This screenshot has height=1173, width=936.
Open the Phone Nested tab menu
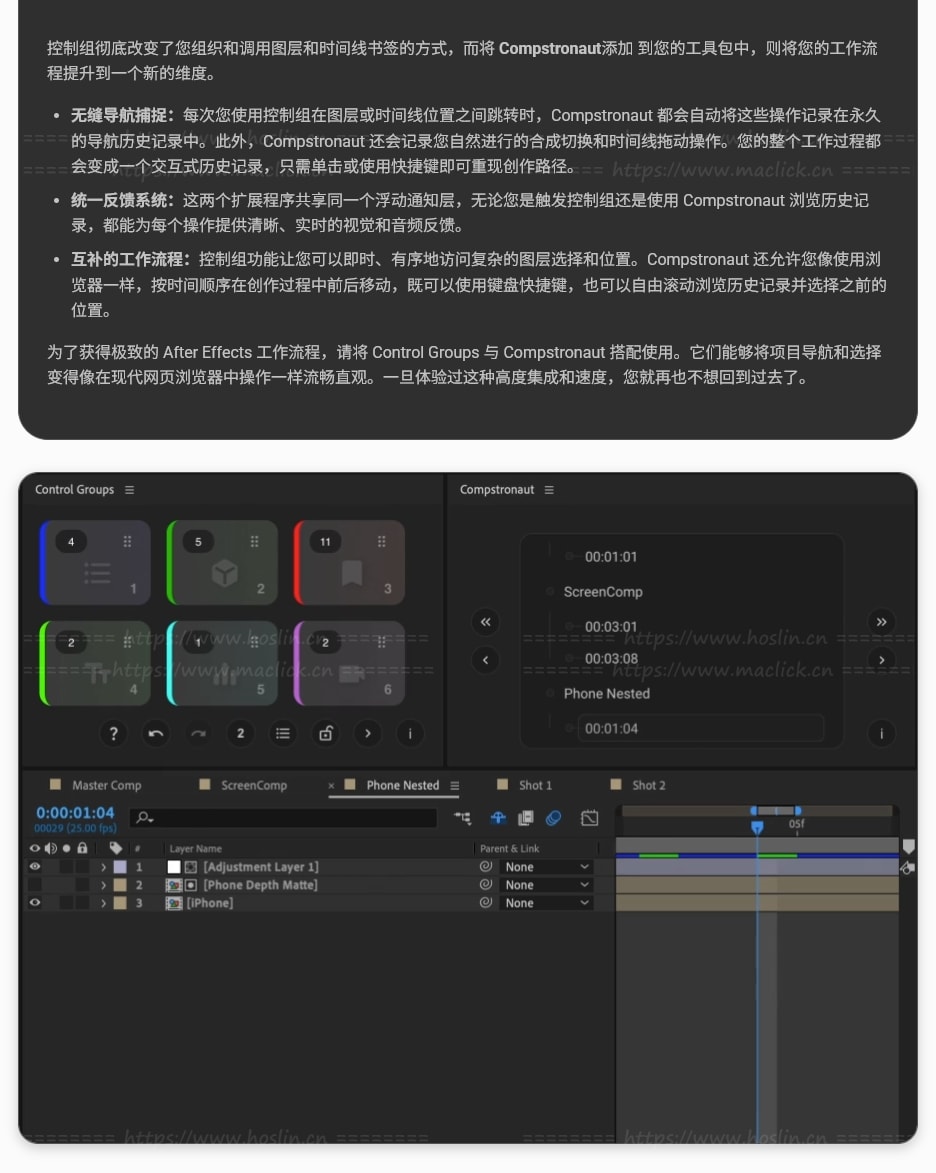click(455, 785)
